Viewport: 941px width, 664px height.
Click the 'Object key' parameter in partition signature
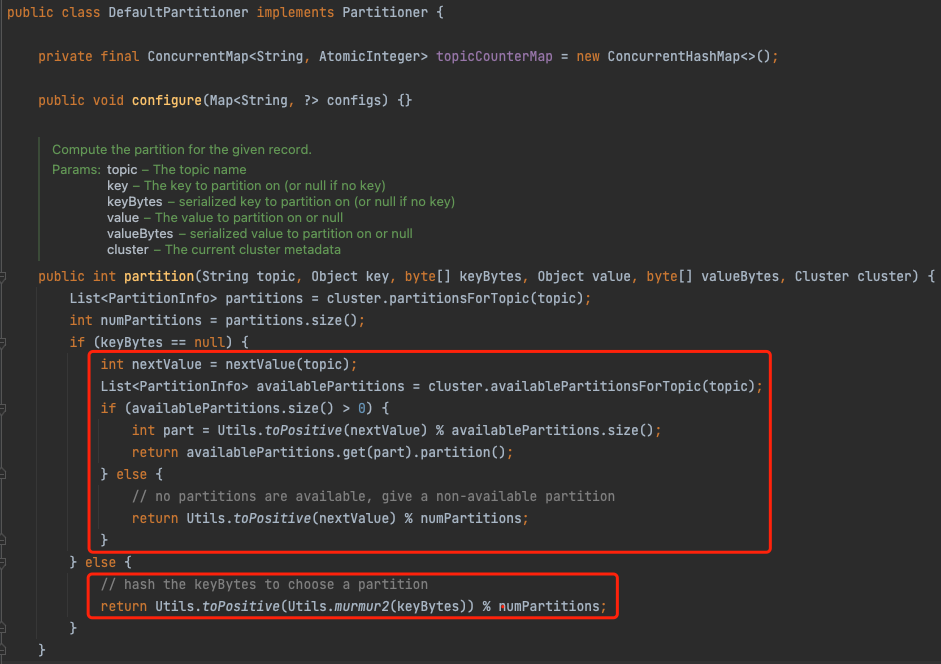(350, 277)
